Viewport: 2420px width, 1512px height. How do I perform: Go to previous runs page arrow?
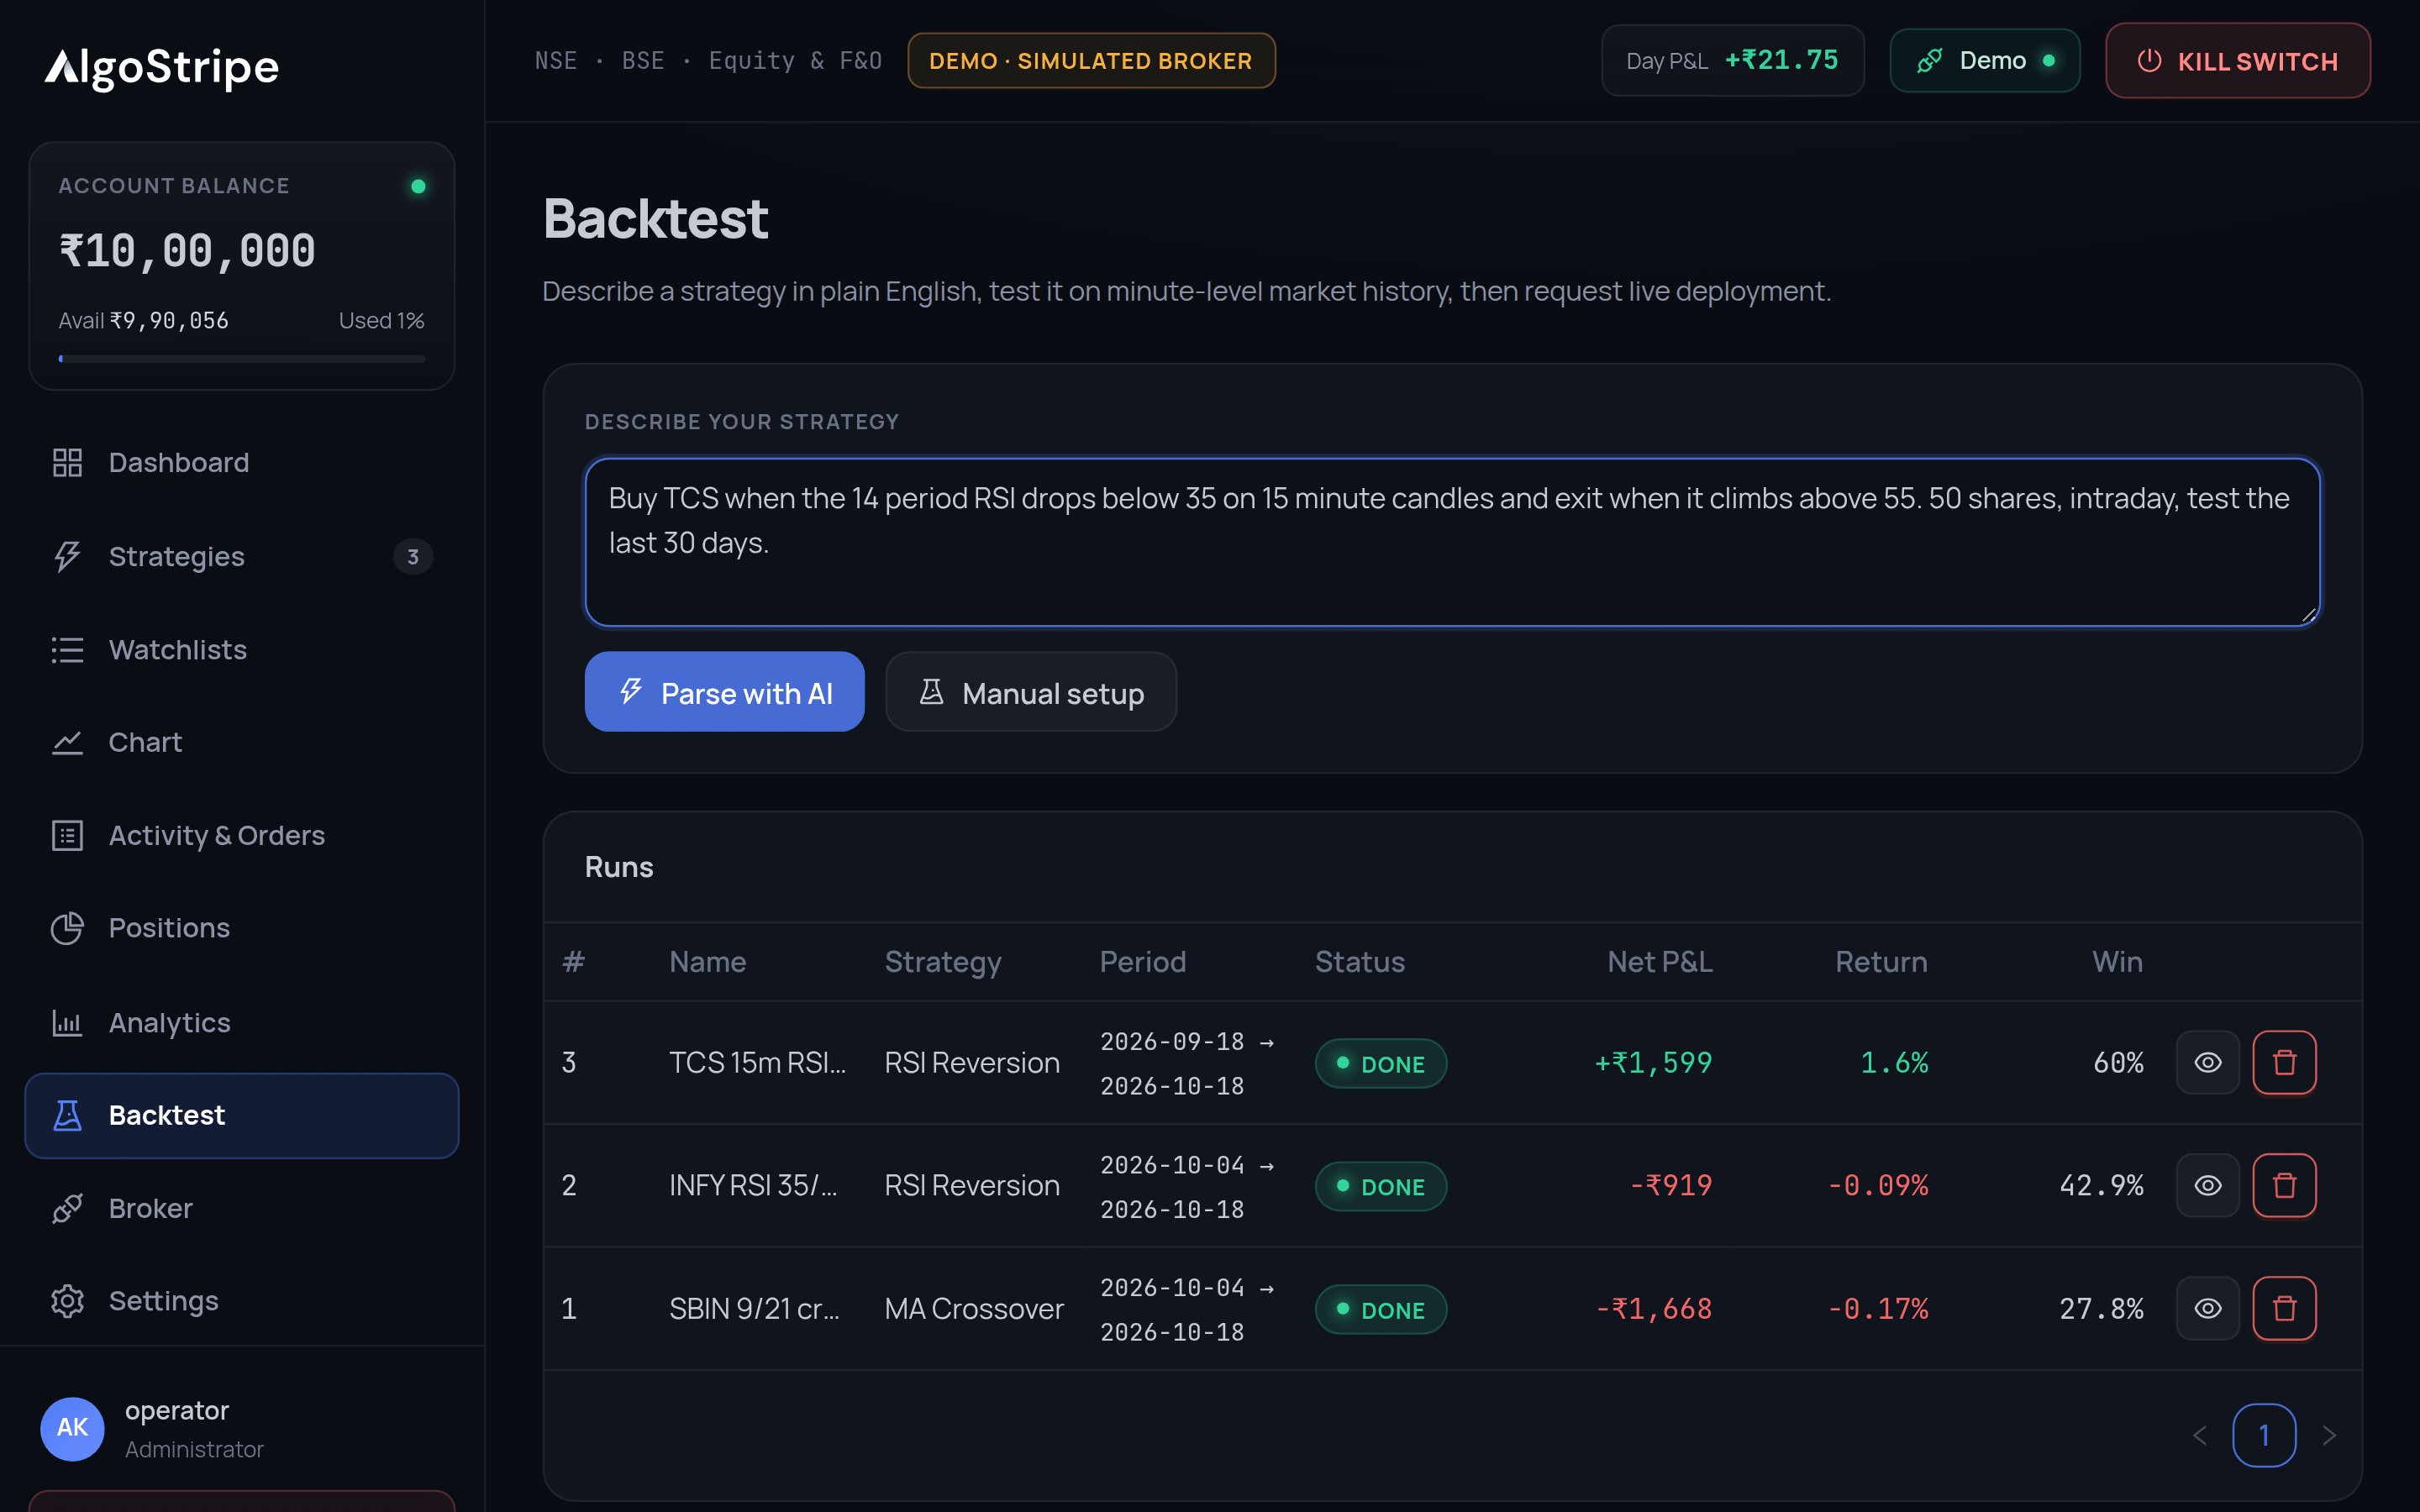coord(2200,1435)
